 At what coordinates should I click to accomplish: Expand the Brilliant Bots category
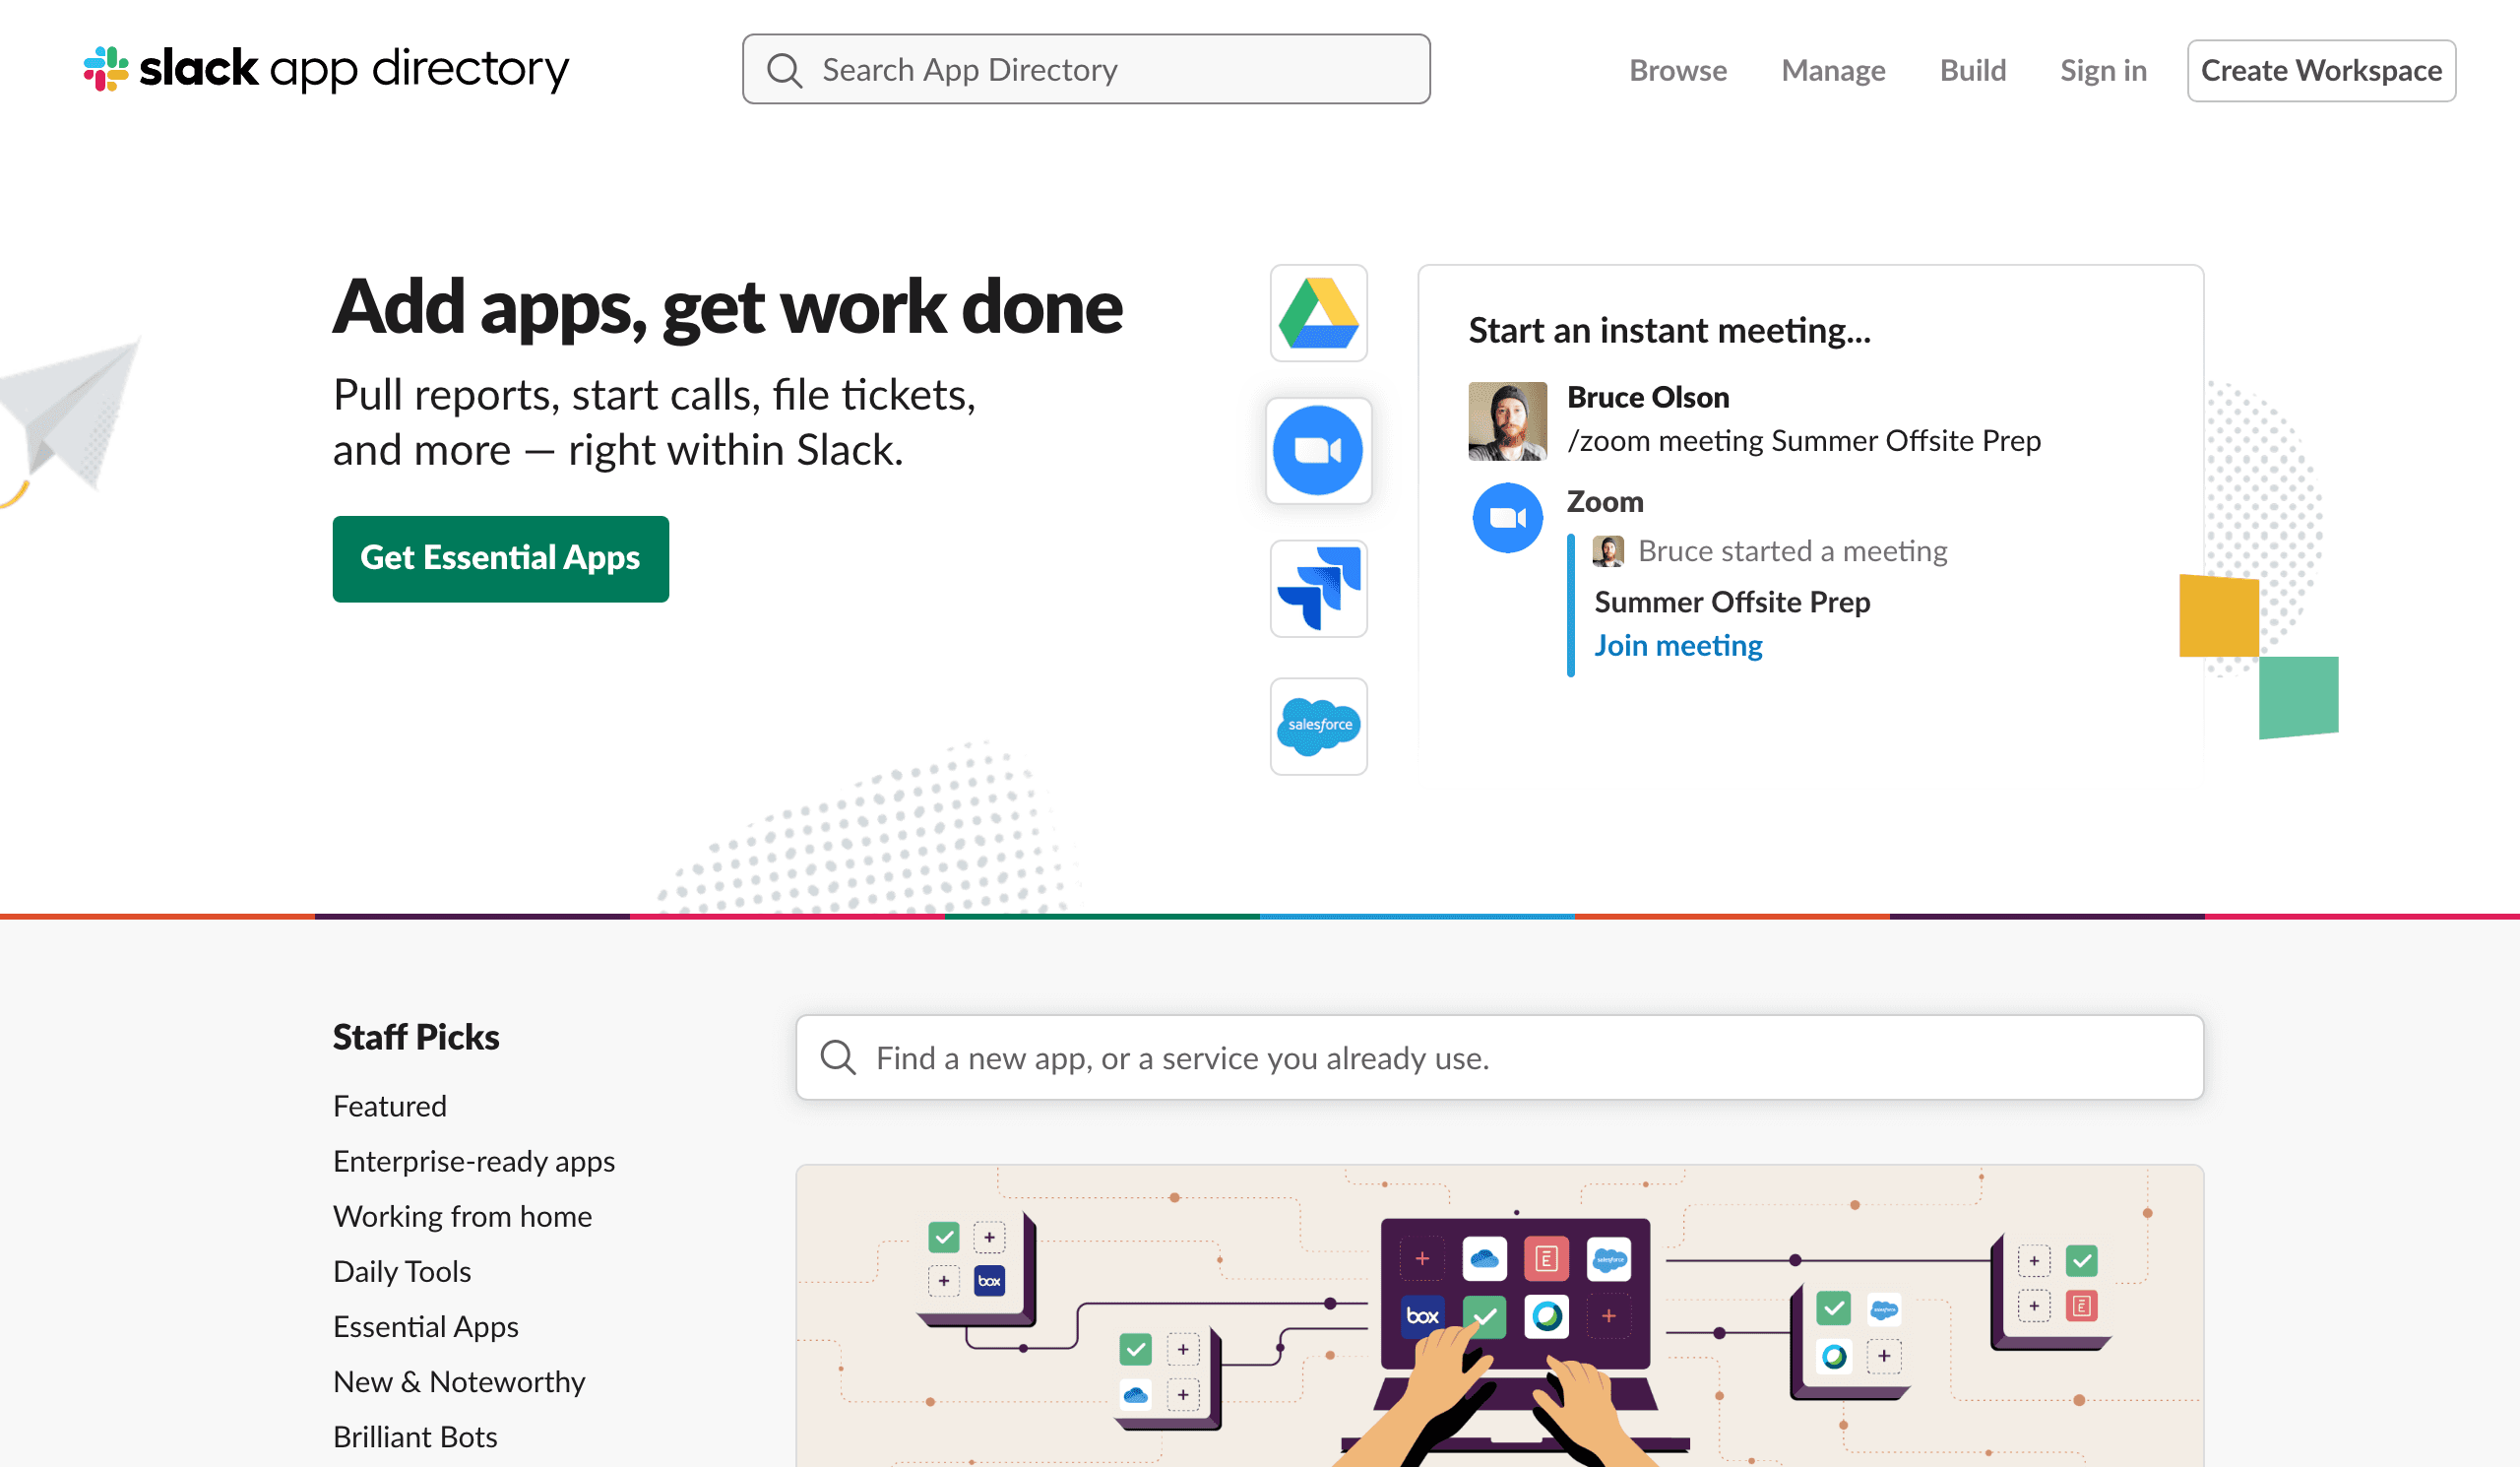click(x=415, y=1437)
